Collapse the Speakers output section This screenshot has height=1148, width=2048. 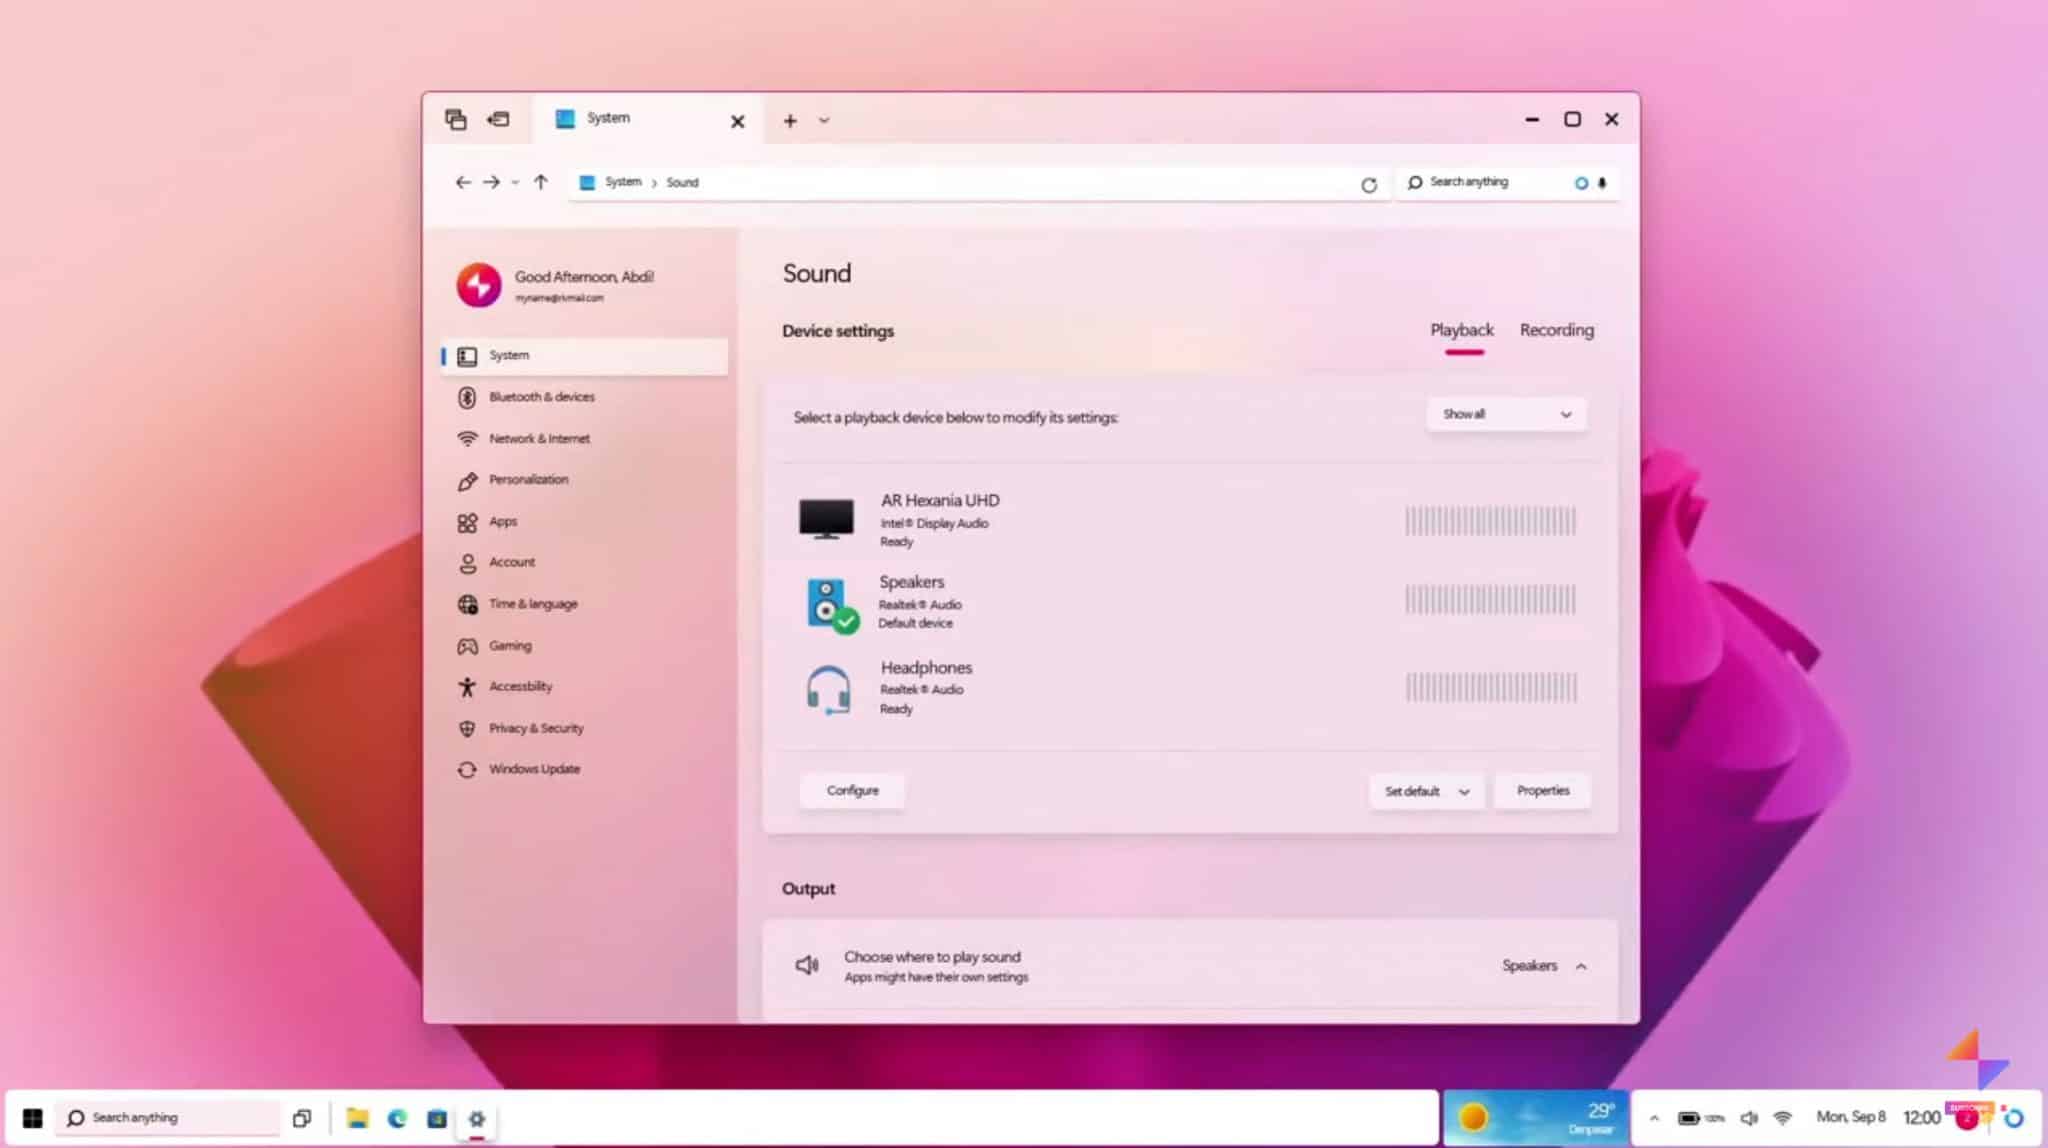pyautogui.click(x=1582, y=966)
